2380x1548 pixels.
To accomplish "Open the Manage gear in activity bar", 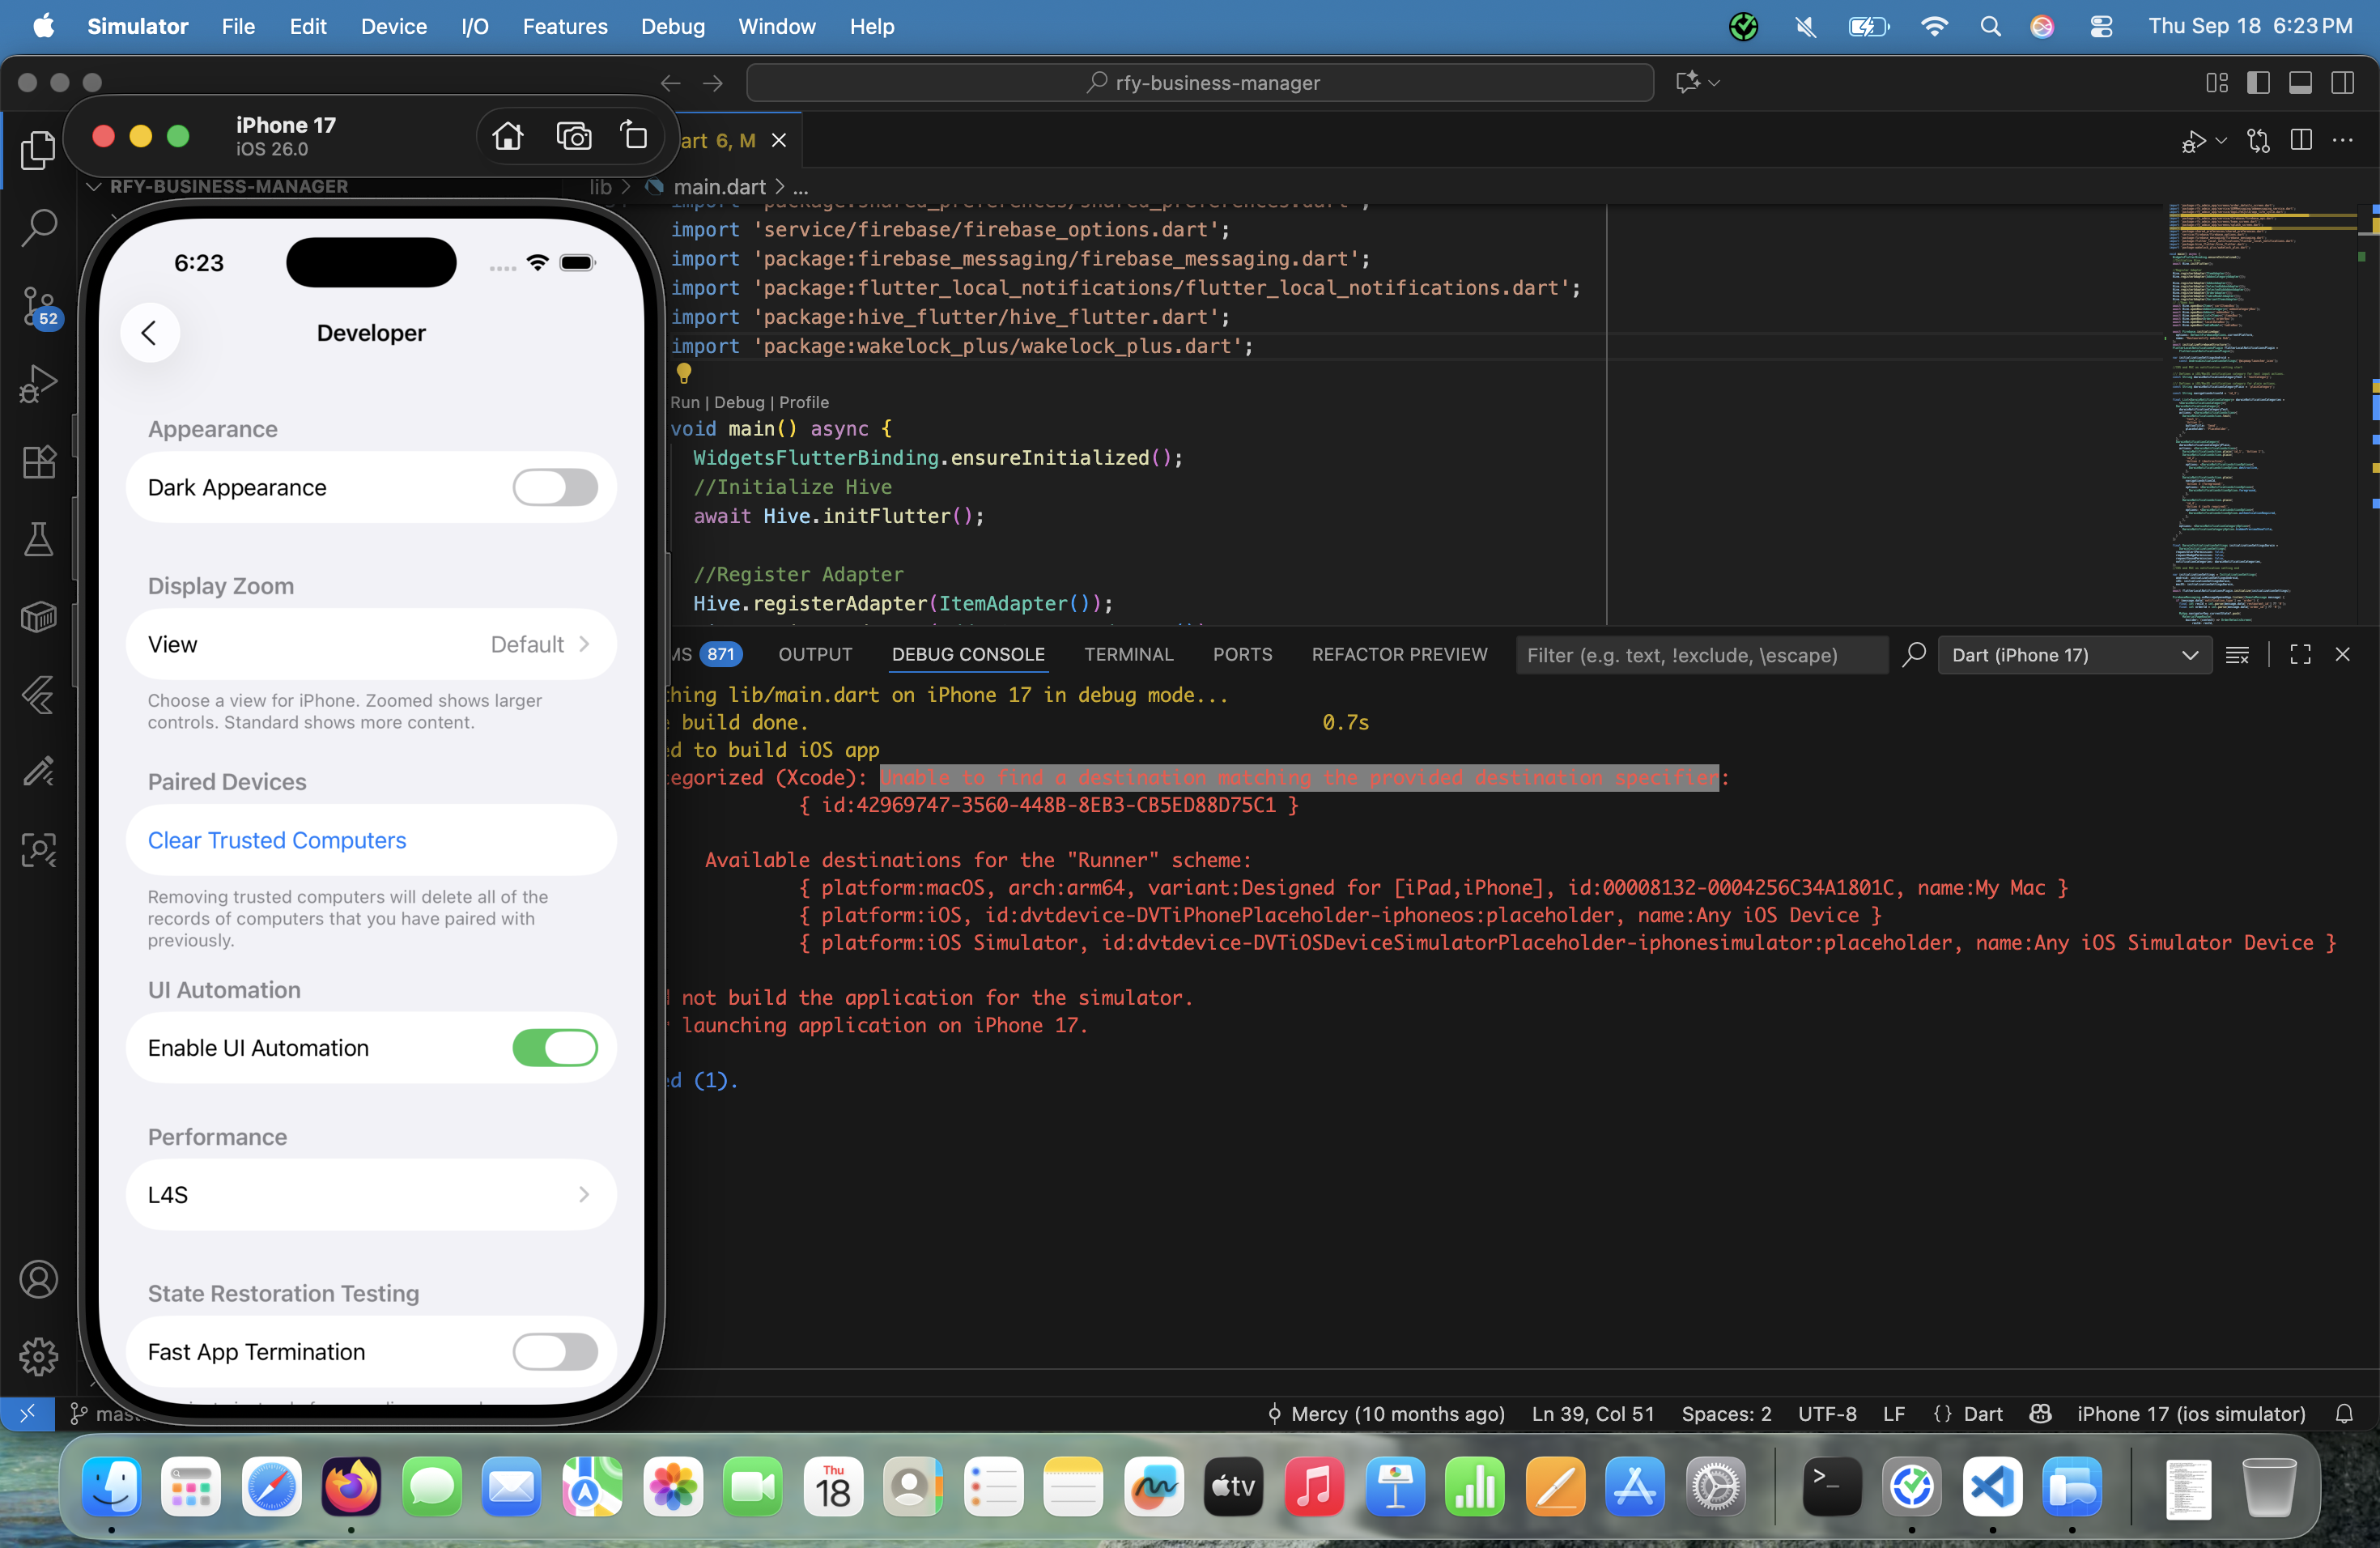I will (38, 1356).
